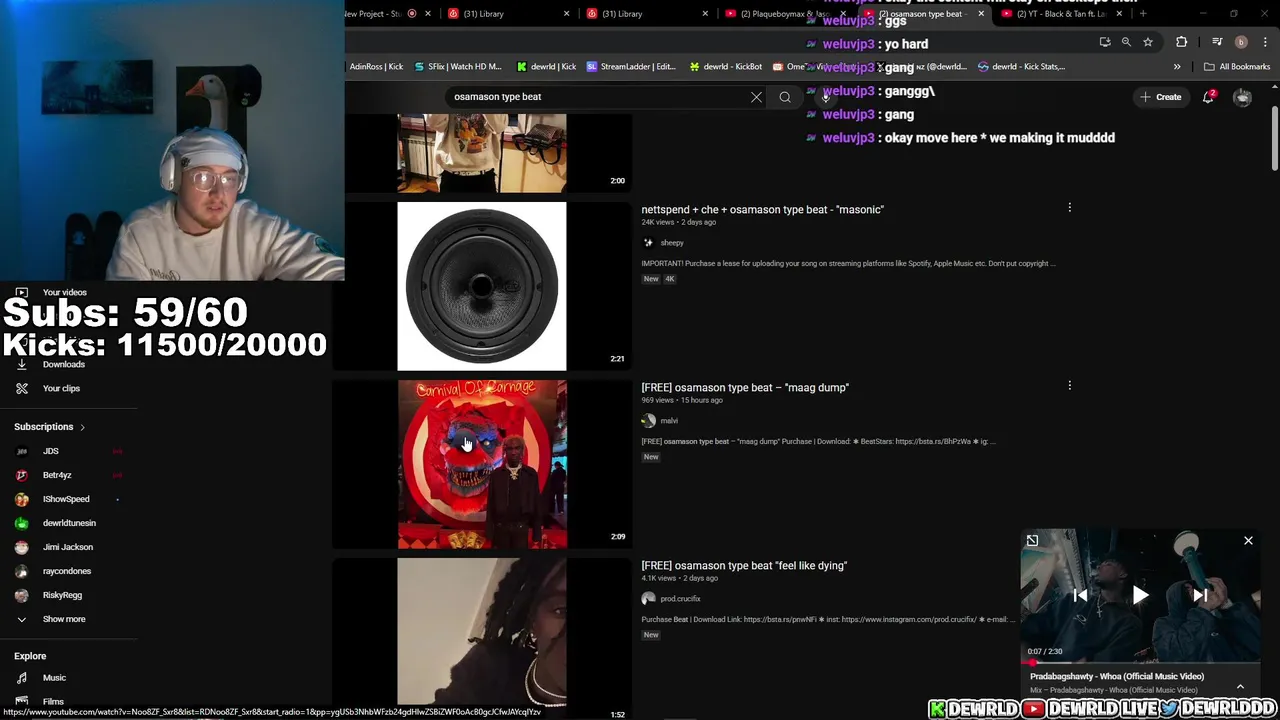
Task: Open '[FREE] osamason type beat – "maag dump"' title
Action: click(745, 387)
